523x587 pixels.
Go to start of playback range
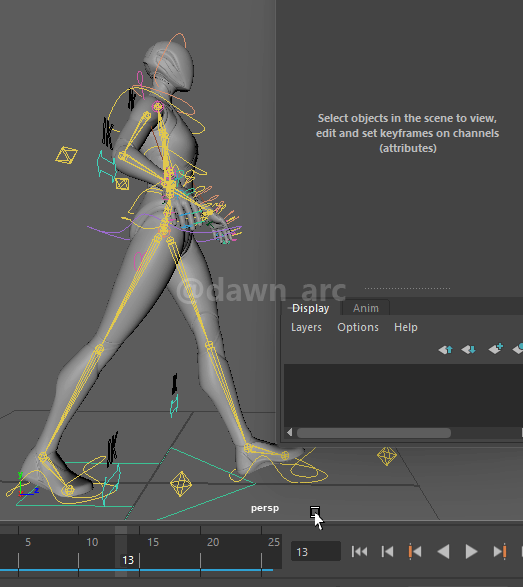pos(359,551)
